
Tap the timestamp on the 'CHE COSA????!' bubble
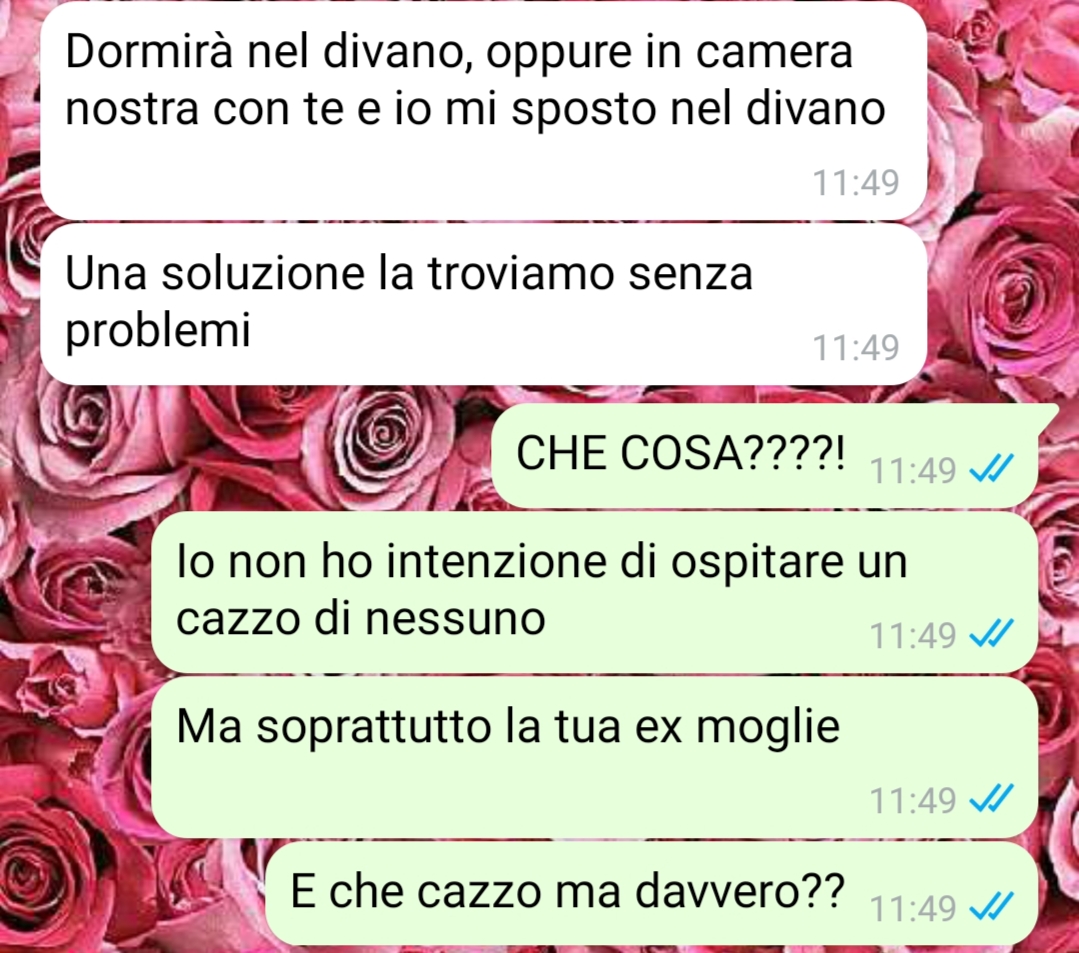(913, 471)
